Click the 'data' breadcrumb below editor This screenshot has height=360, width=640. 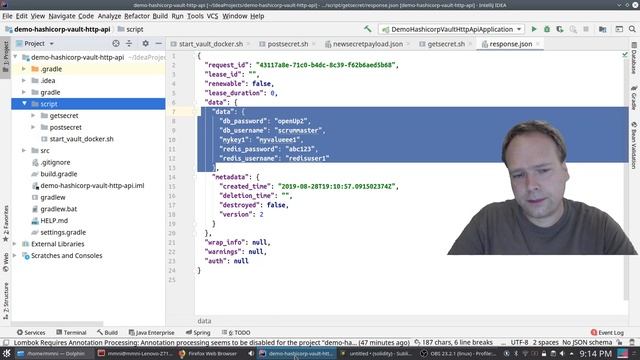204,321
